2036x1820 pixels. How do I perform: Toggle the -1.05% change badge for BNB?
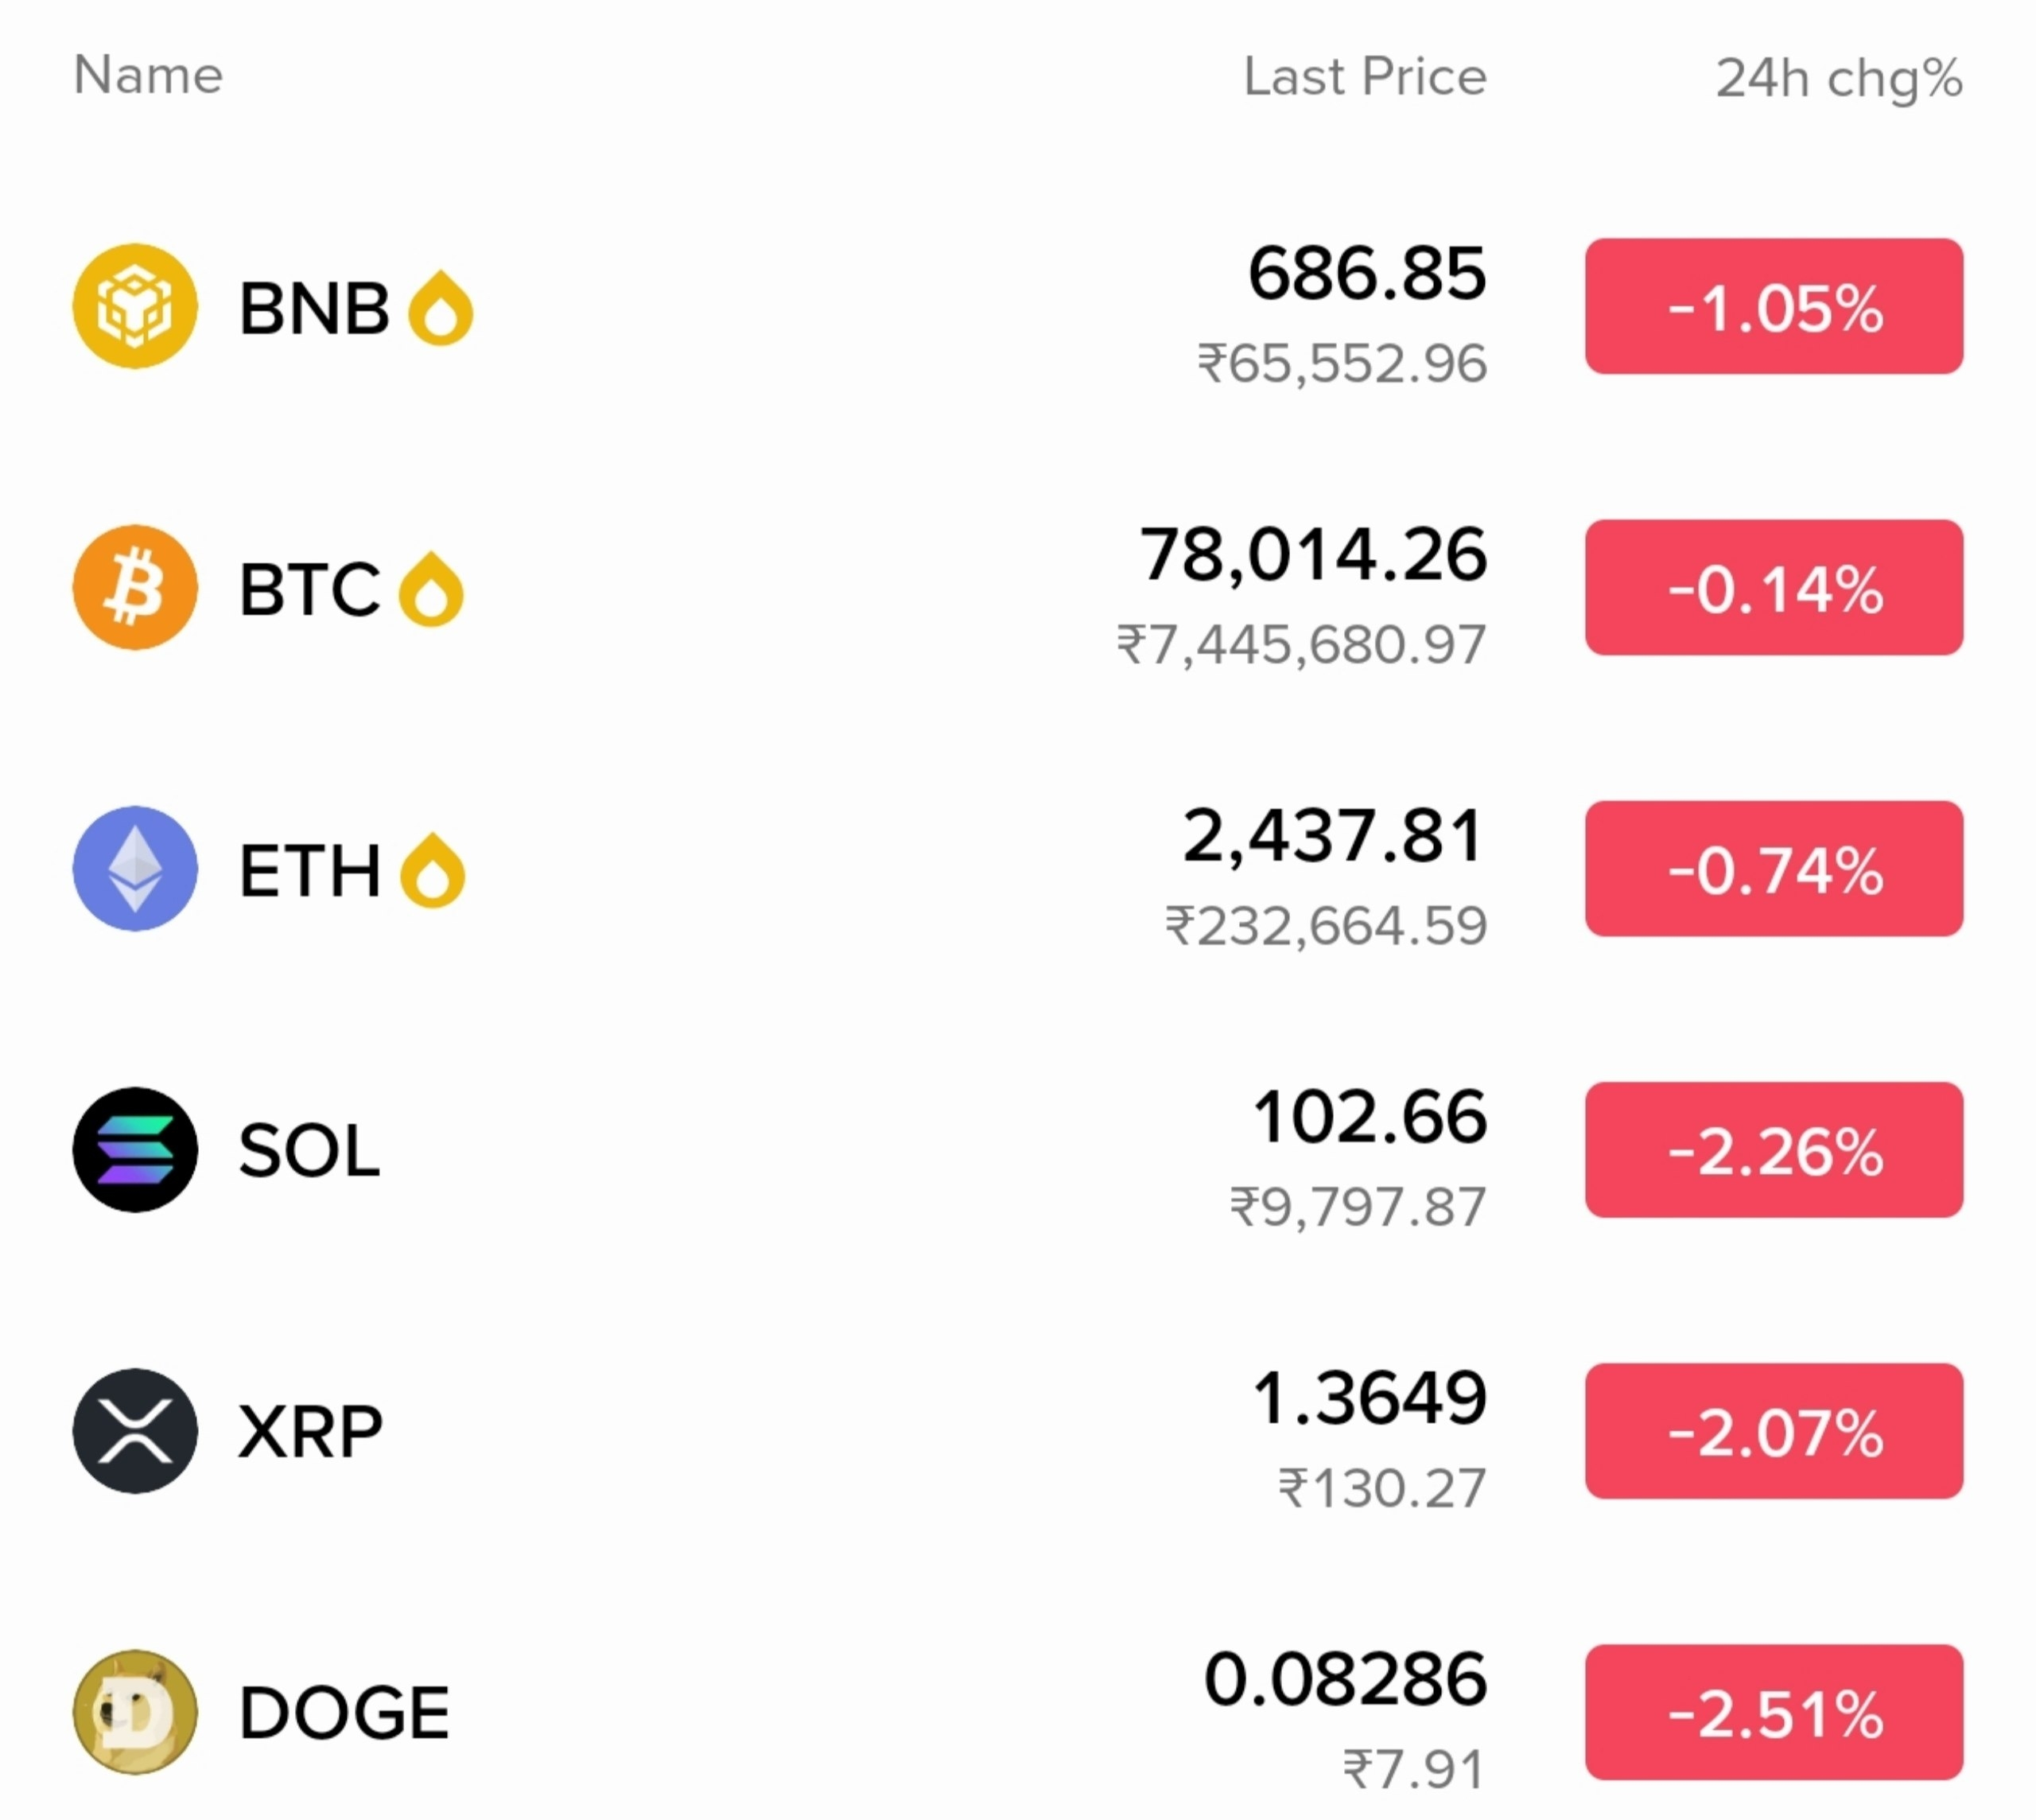(x=1774, y=306)
